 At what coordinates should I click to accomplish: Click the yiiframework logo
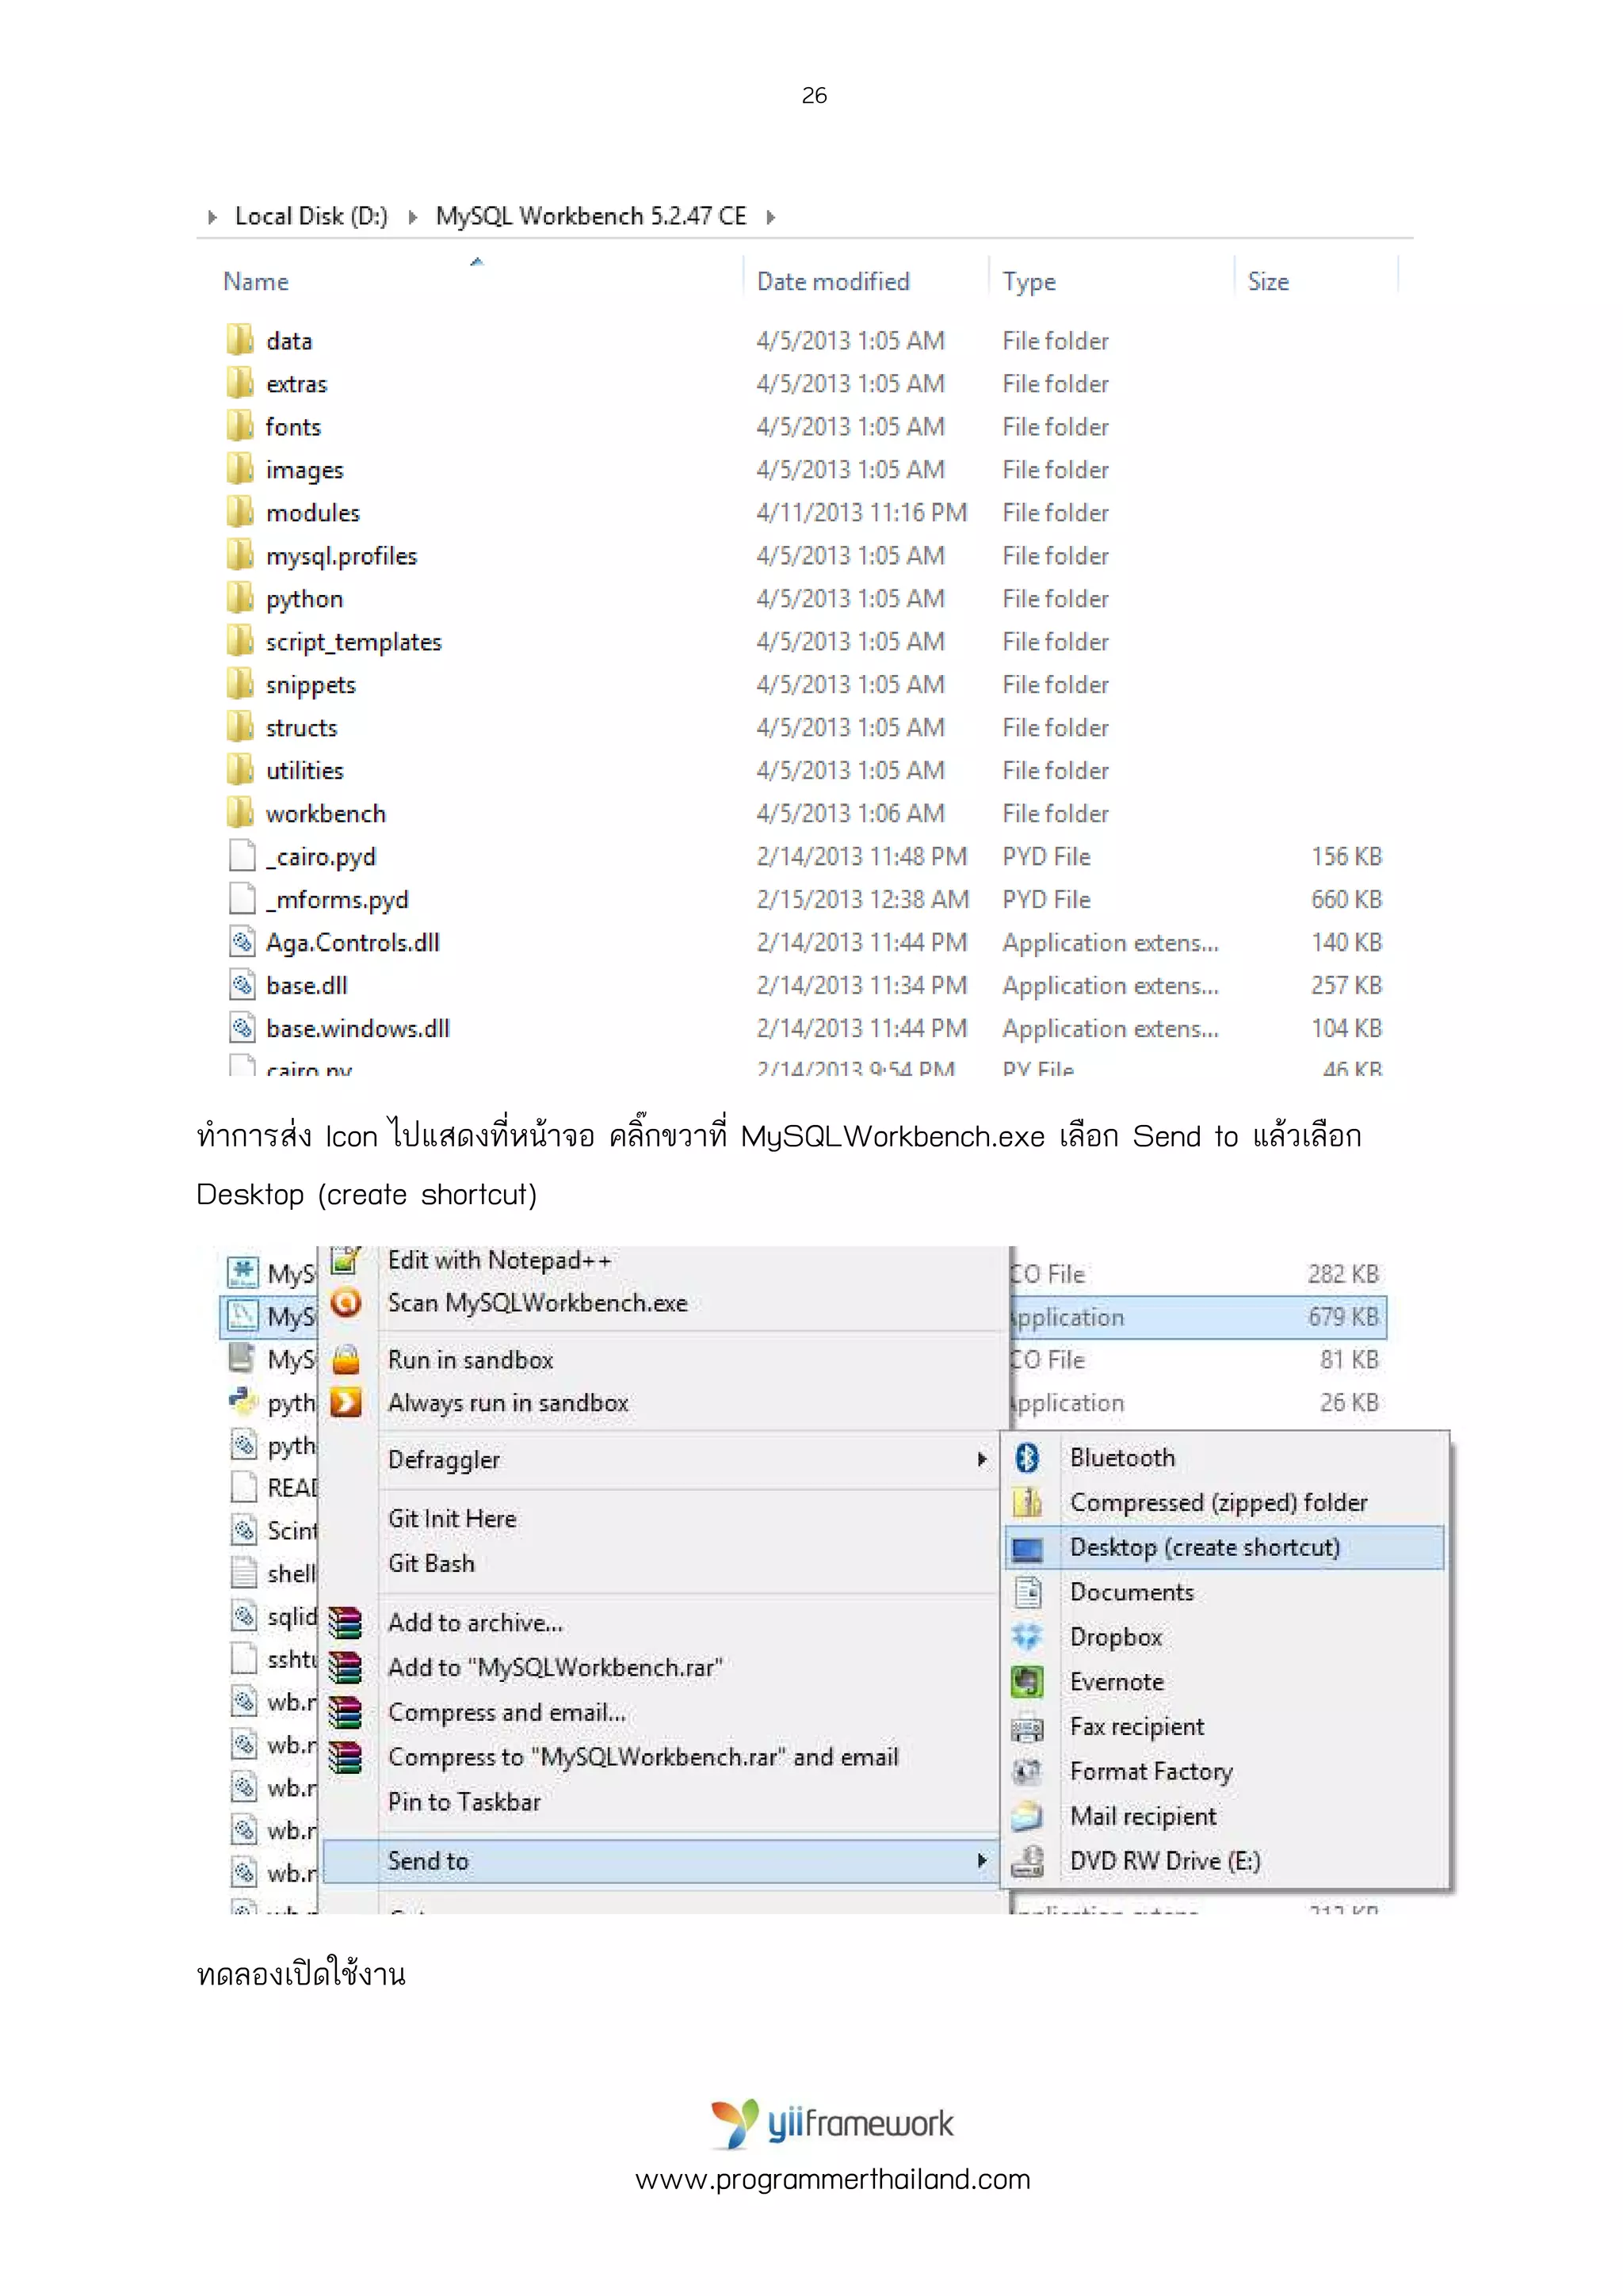pos(832,2123)
